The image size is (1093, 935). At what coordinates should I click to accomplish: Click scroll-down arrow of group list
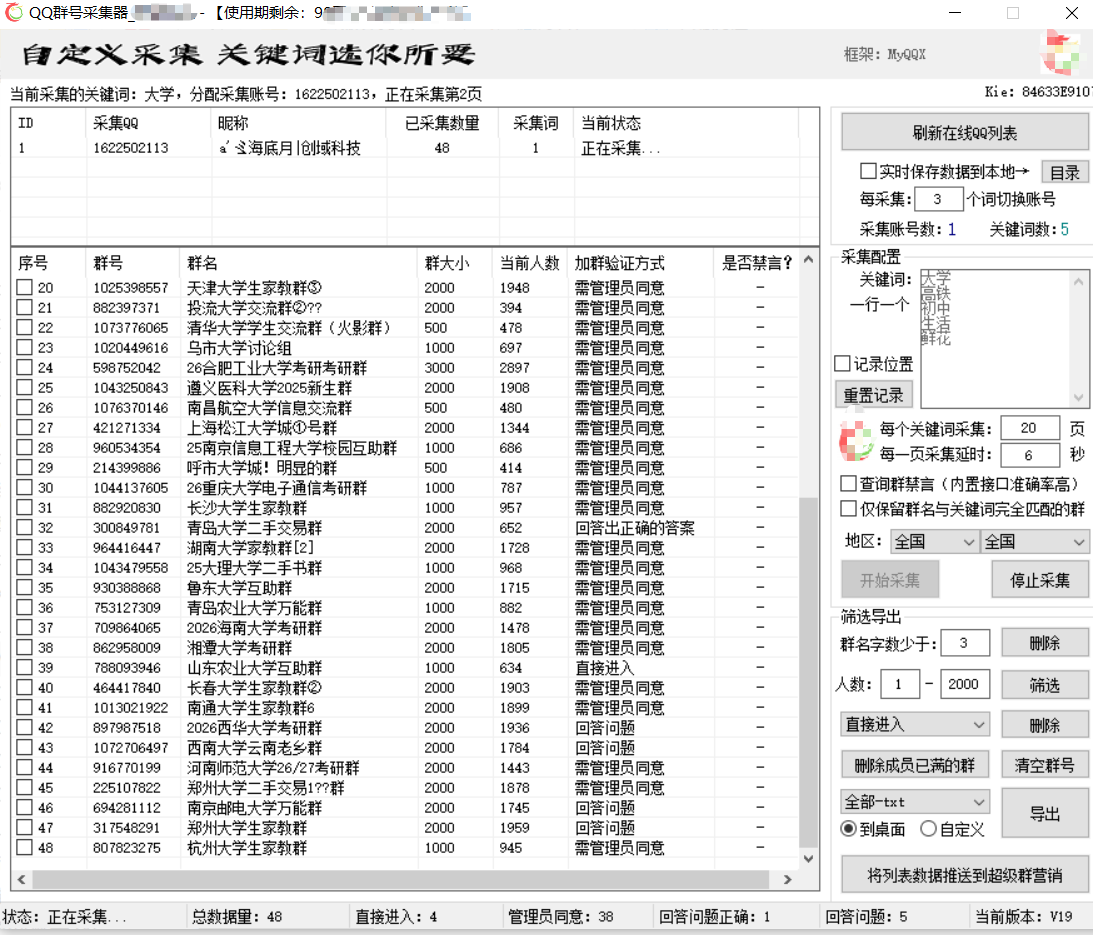pos(809,858)
